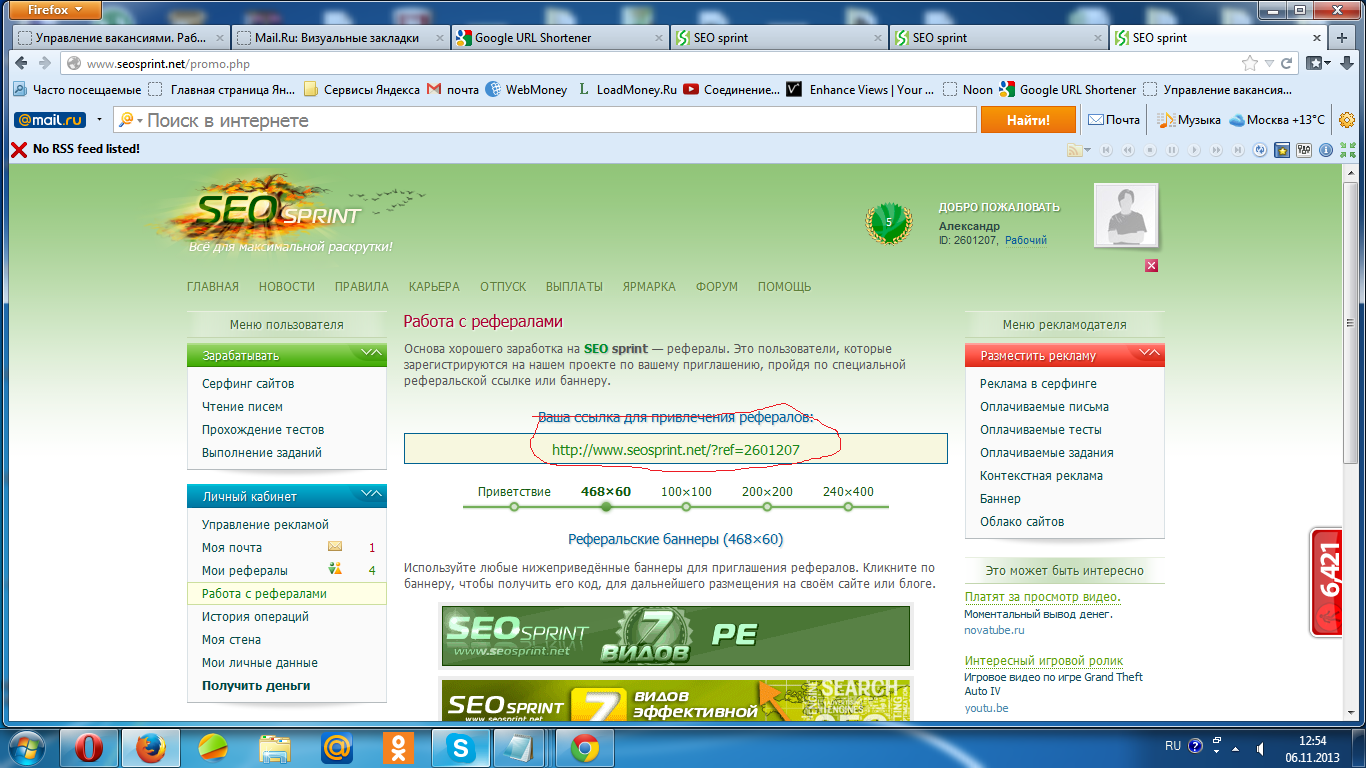
Task: Open the RSS feed list dropdown arrow
Action: coord(1089,150)
